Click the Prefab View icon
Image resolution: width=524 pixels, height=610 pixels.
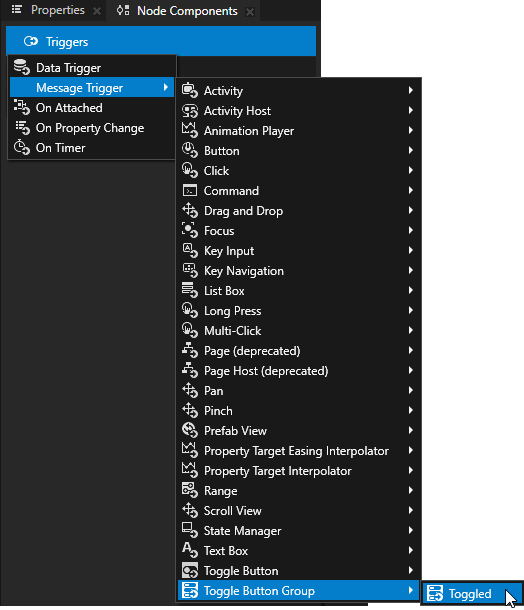point(190,431)
